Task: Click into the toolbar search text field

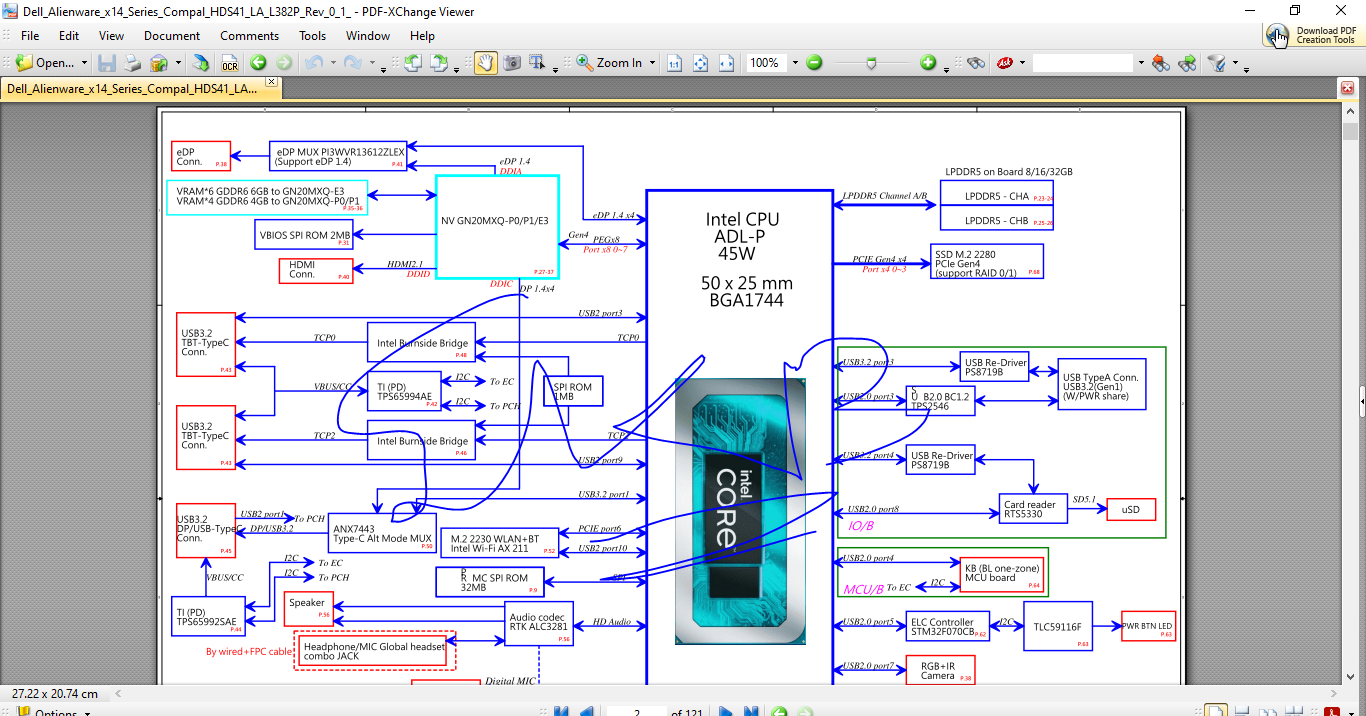Action: pos(1083,62)
